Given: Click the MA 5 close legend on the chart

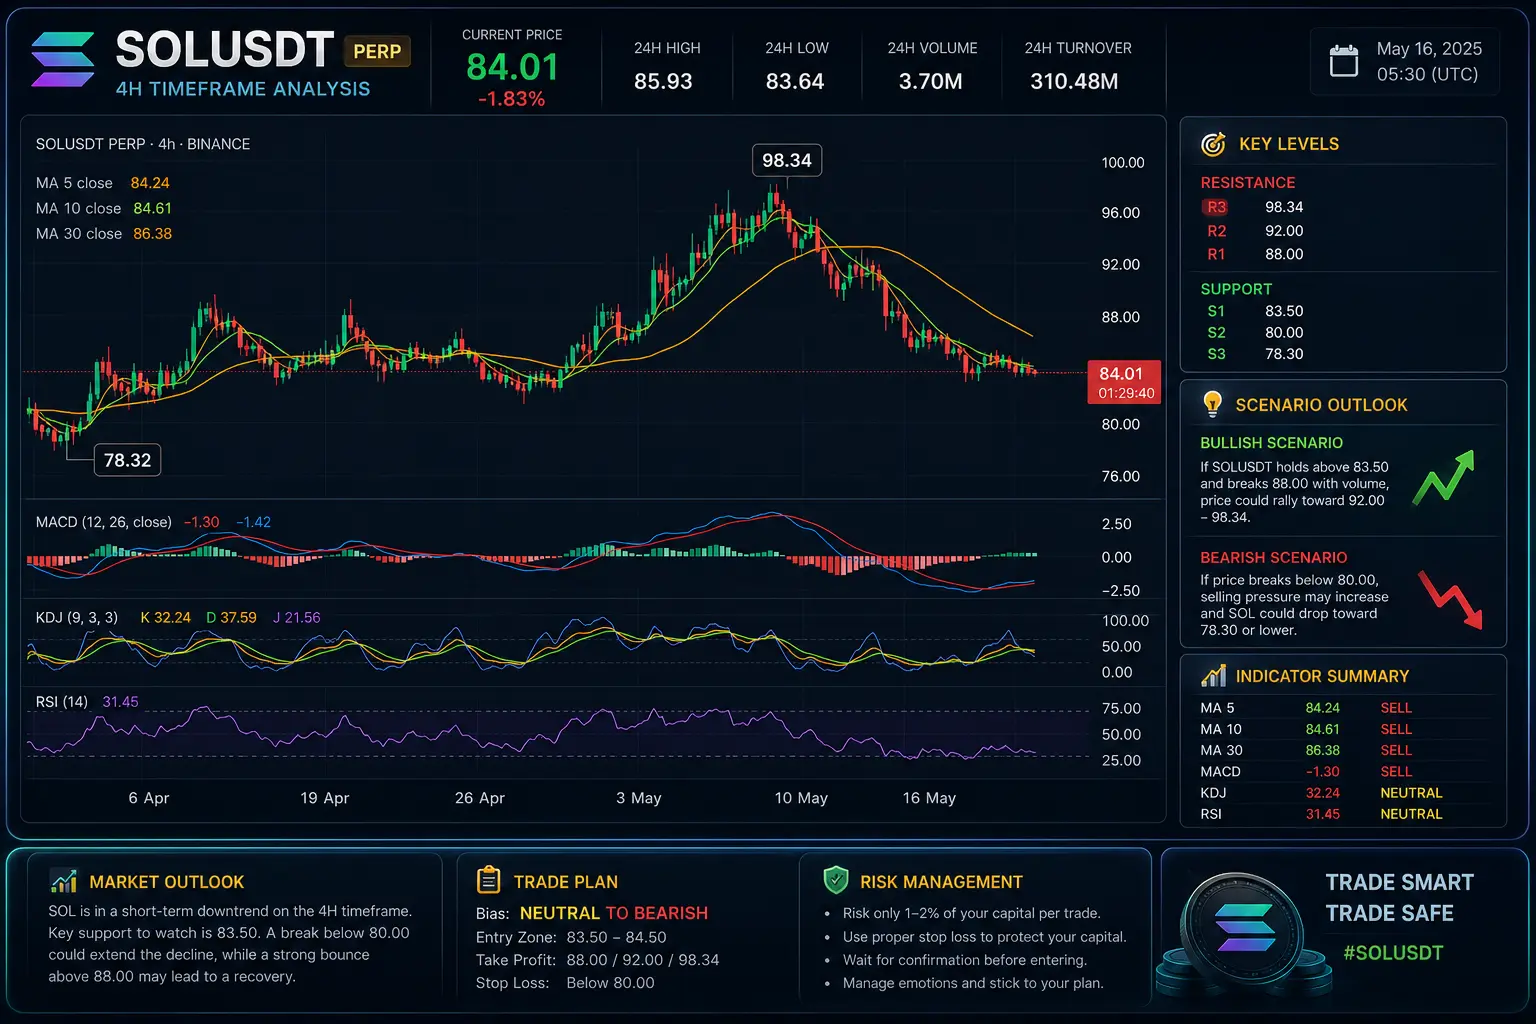Looking at the screenshot, I should [x=103, y=183].
